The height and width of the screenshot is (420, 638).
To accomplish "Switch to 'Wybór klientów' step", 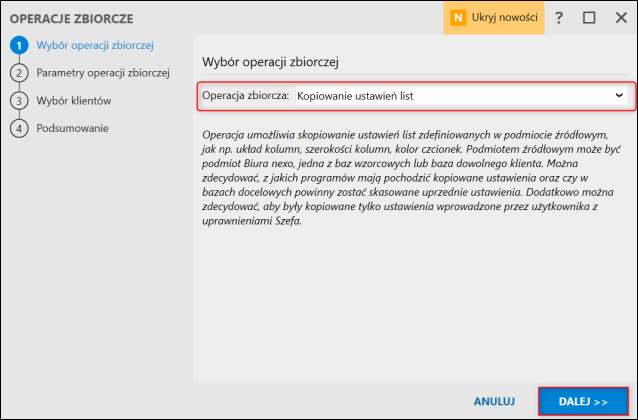I will coord(73,101).
